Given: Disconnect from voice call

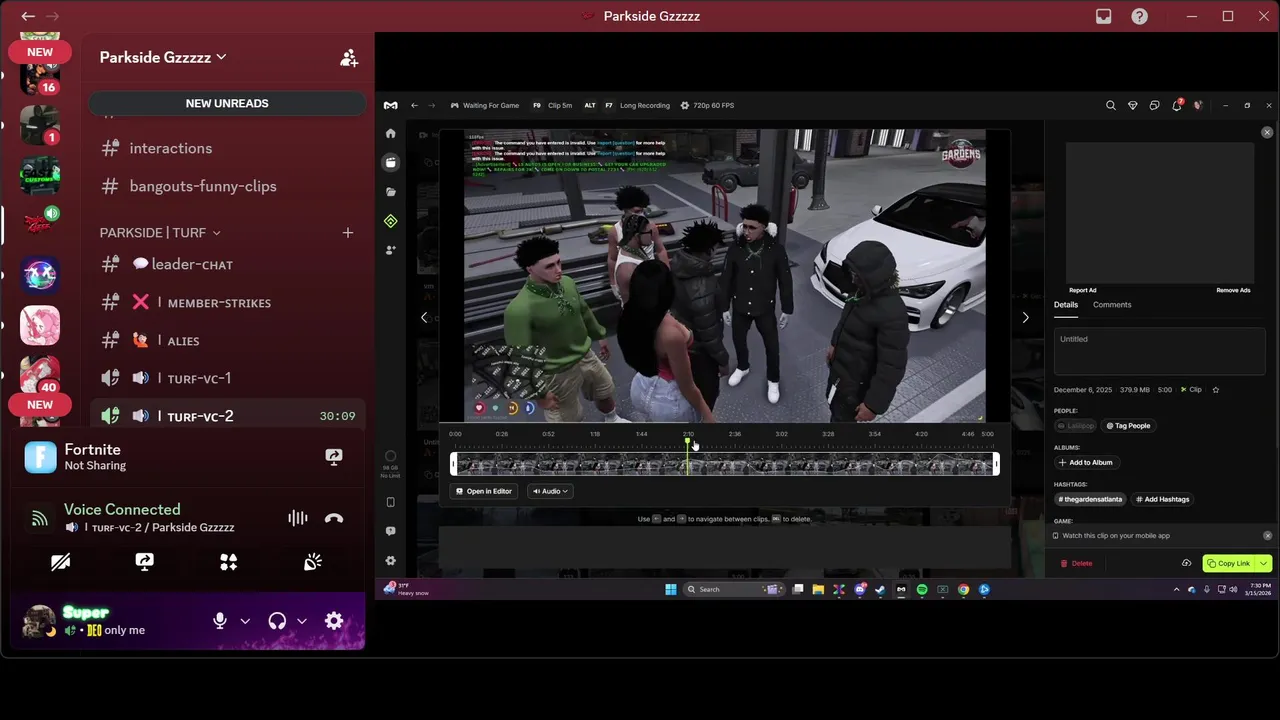Looking at the screenshot, I should 334,518.
